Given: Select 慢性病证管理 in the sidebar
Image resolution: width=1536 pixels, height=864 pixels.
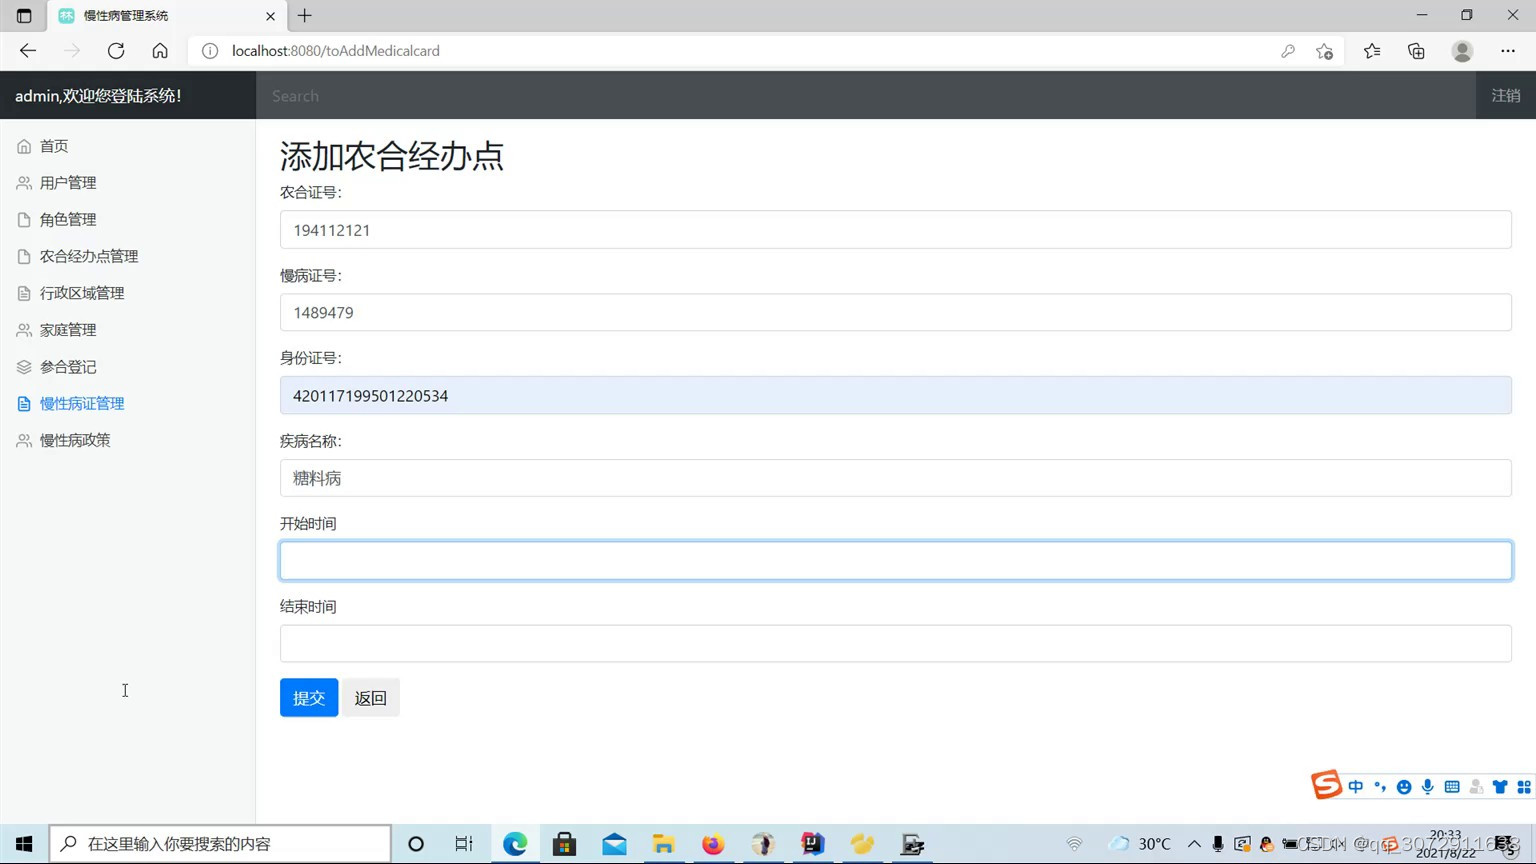Looking at the screenshot, I should (x=81, y=403).
